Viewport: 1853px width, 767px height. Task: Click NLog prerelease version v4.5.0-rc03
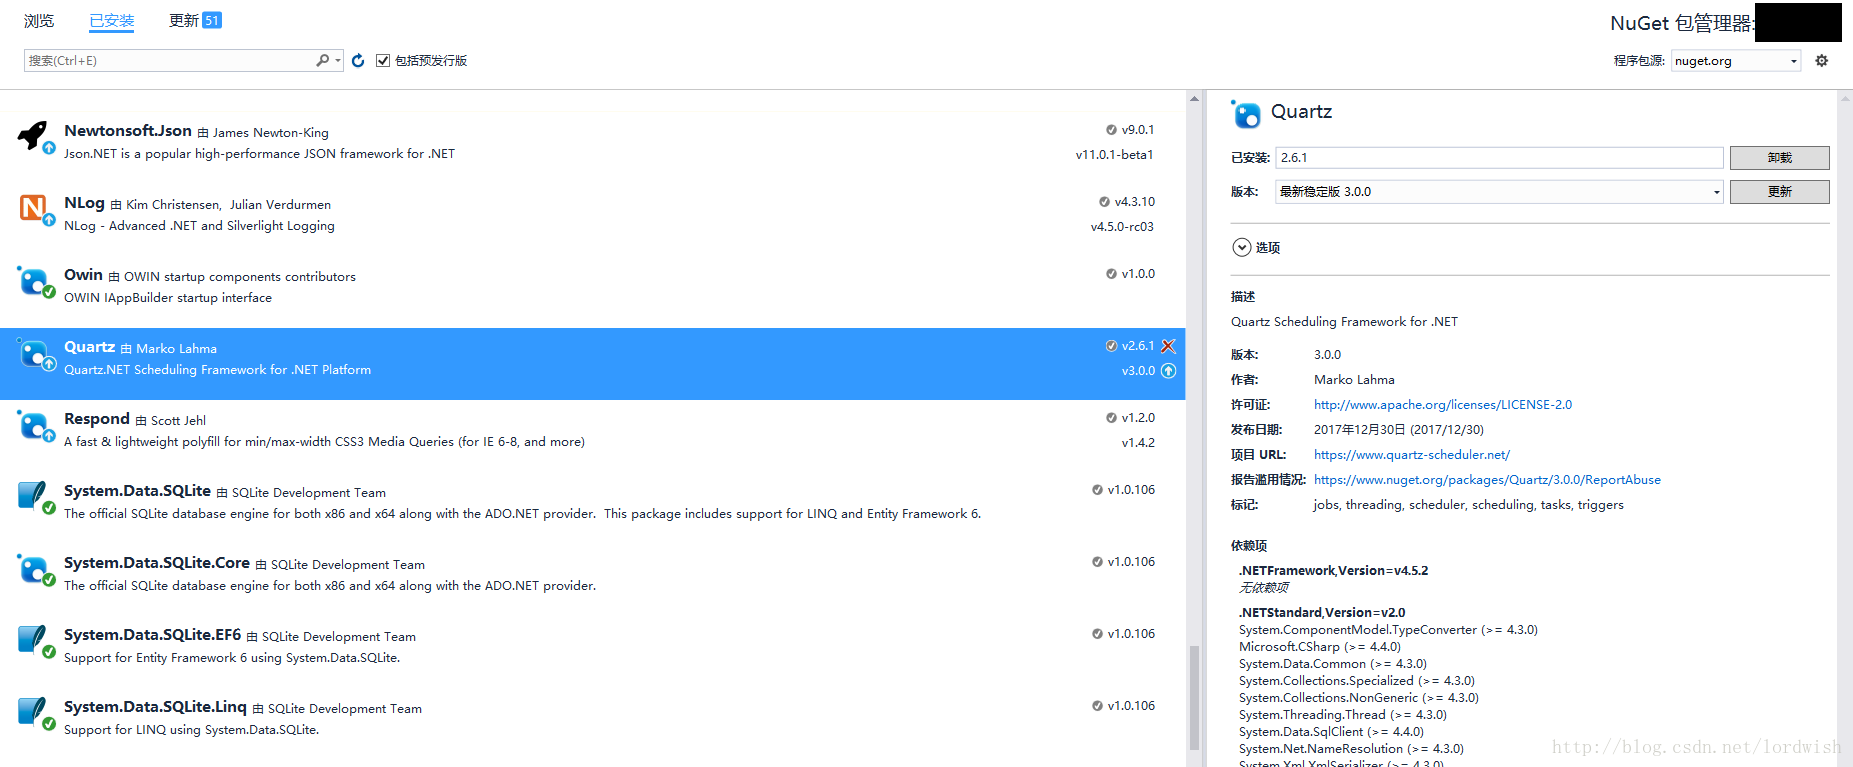(x=1122, y=227)
